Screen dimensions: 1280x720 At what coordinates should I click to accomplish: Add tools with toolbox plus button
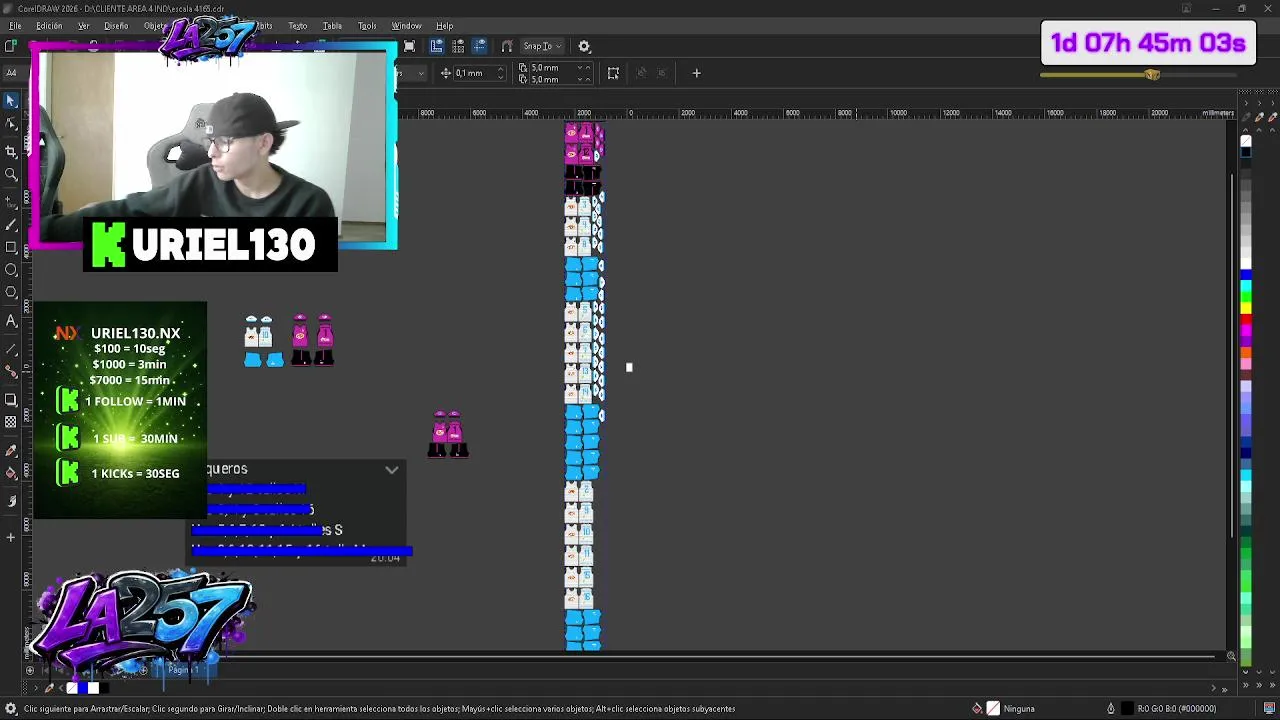(11, 537)
